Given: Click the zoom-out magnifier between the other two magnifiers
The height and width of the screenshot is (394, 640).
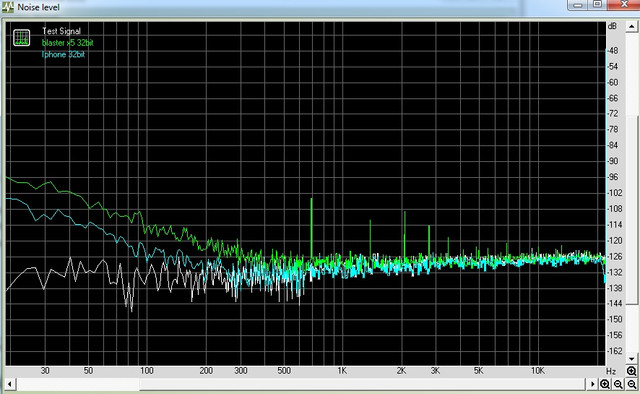Looking at the screenshot, I should 618,384.
